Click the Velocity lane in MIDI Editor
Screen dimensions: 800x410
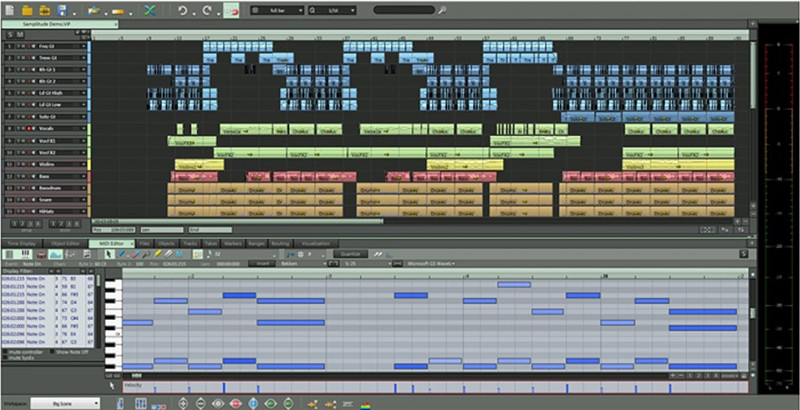tap(435, 387)
